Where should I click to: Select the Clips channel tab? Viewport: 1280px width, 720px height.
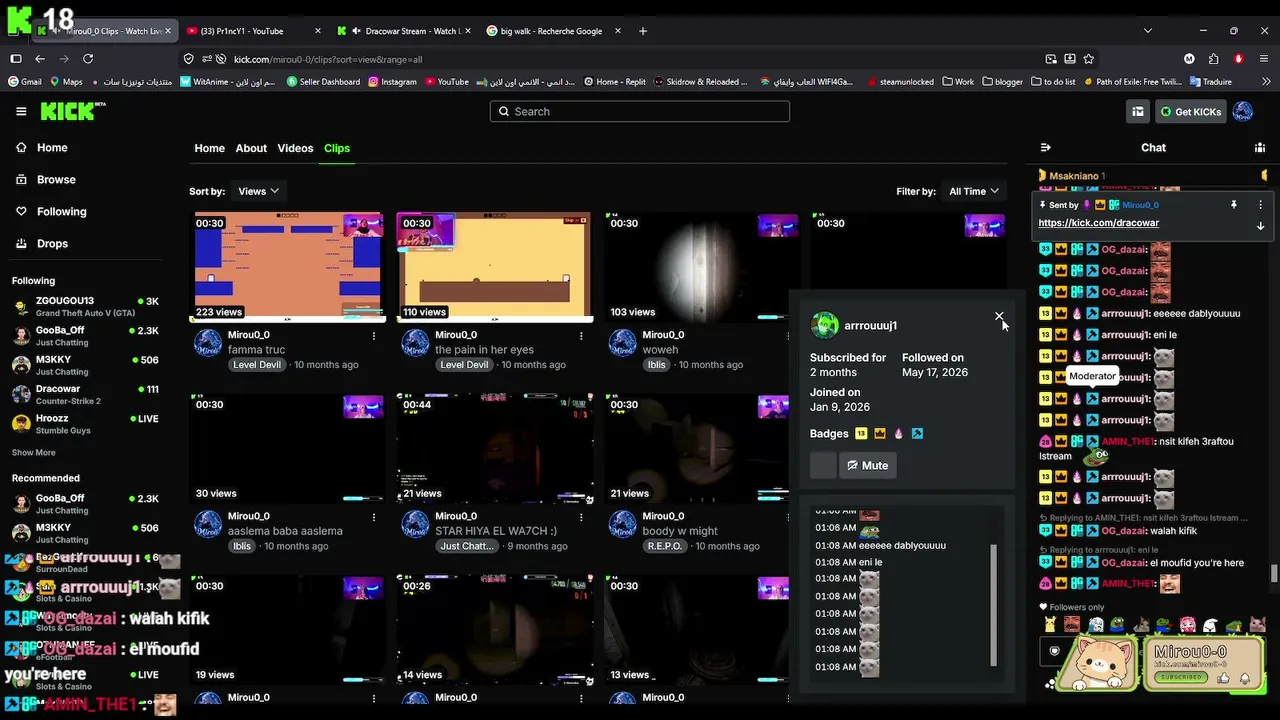[337, 148]
